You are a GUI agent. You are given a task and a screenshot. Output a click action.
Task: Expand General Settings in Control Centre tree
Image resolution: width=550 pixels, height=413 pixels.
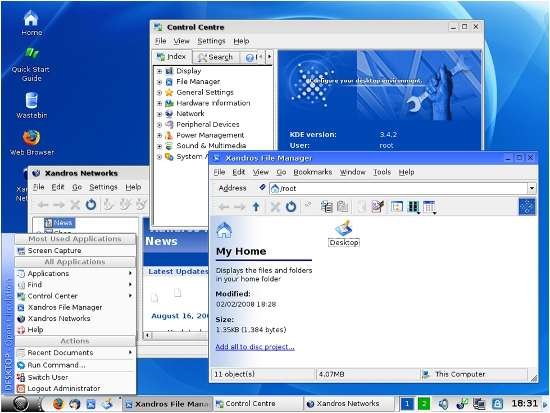pyautogui.click(x=159, y=93)
